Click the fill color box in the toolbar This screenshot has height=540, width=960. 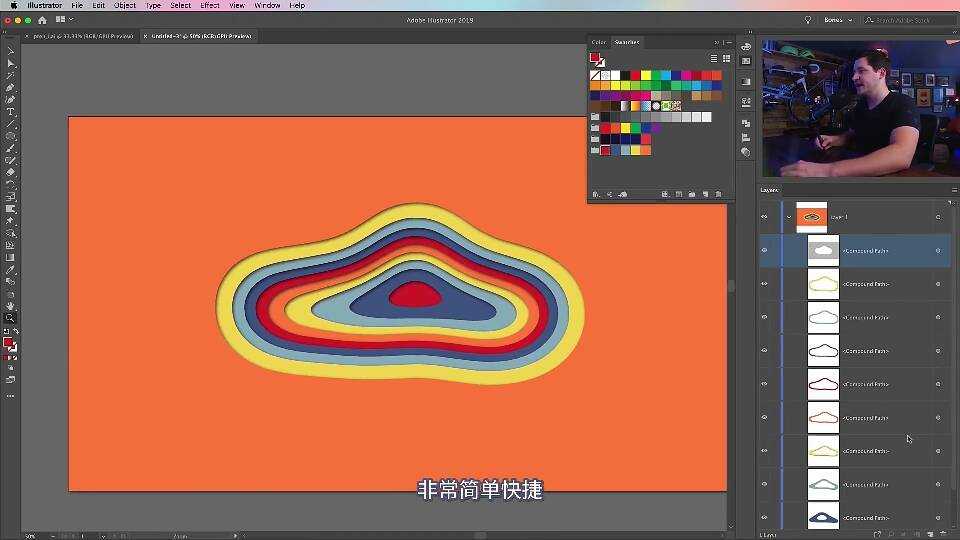pos(8,342)
